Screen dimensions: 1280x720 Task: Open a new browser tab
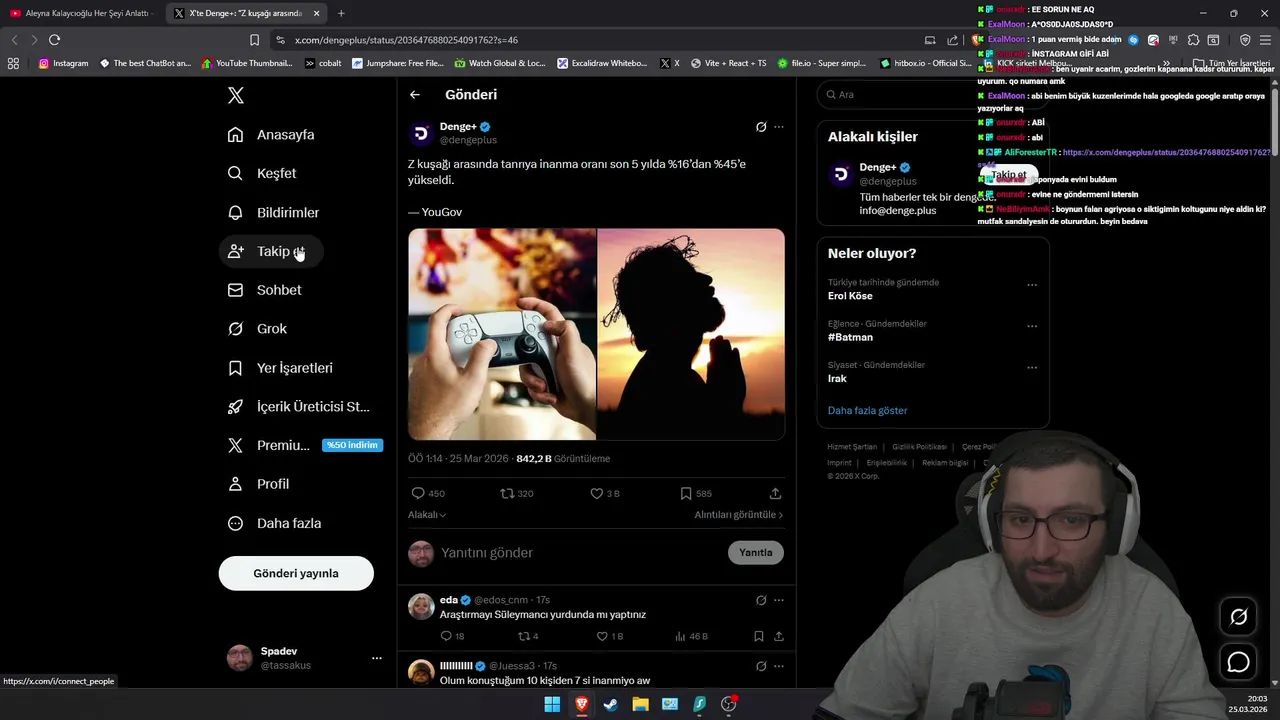tap(341, 13)
